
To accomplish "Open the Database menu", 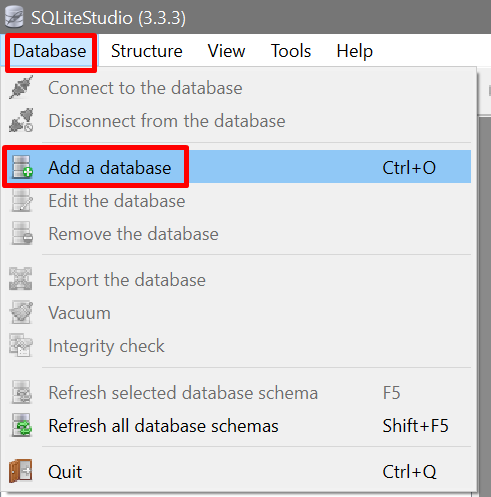I will (x=50, y=51).
